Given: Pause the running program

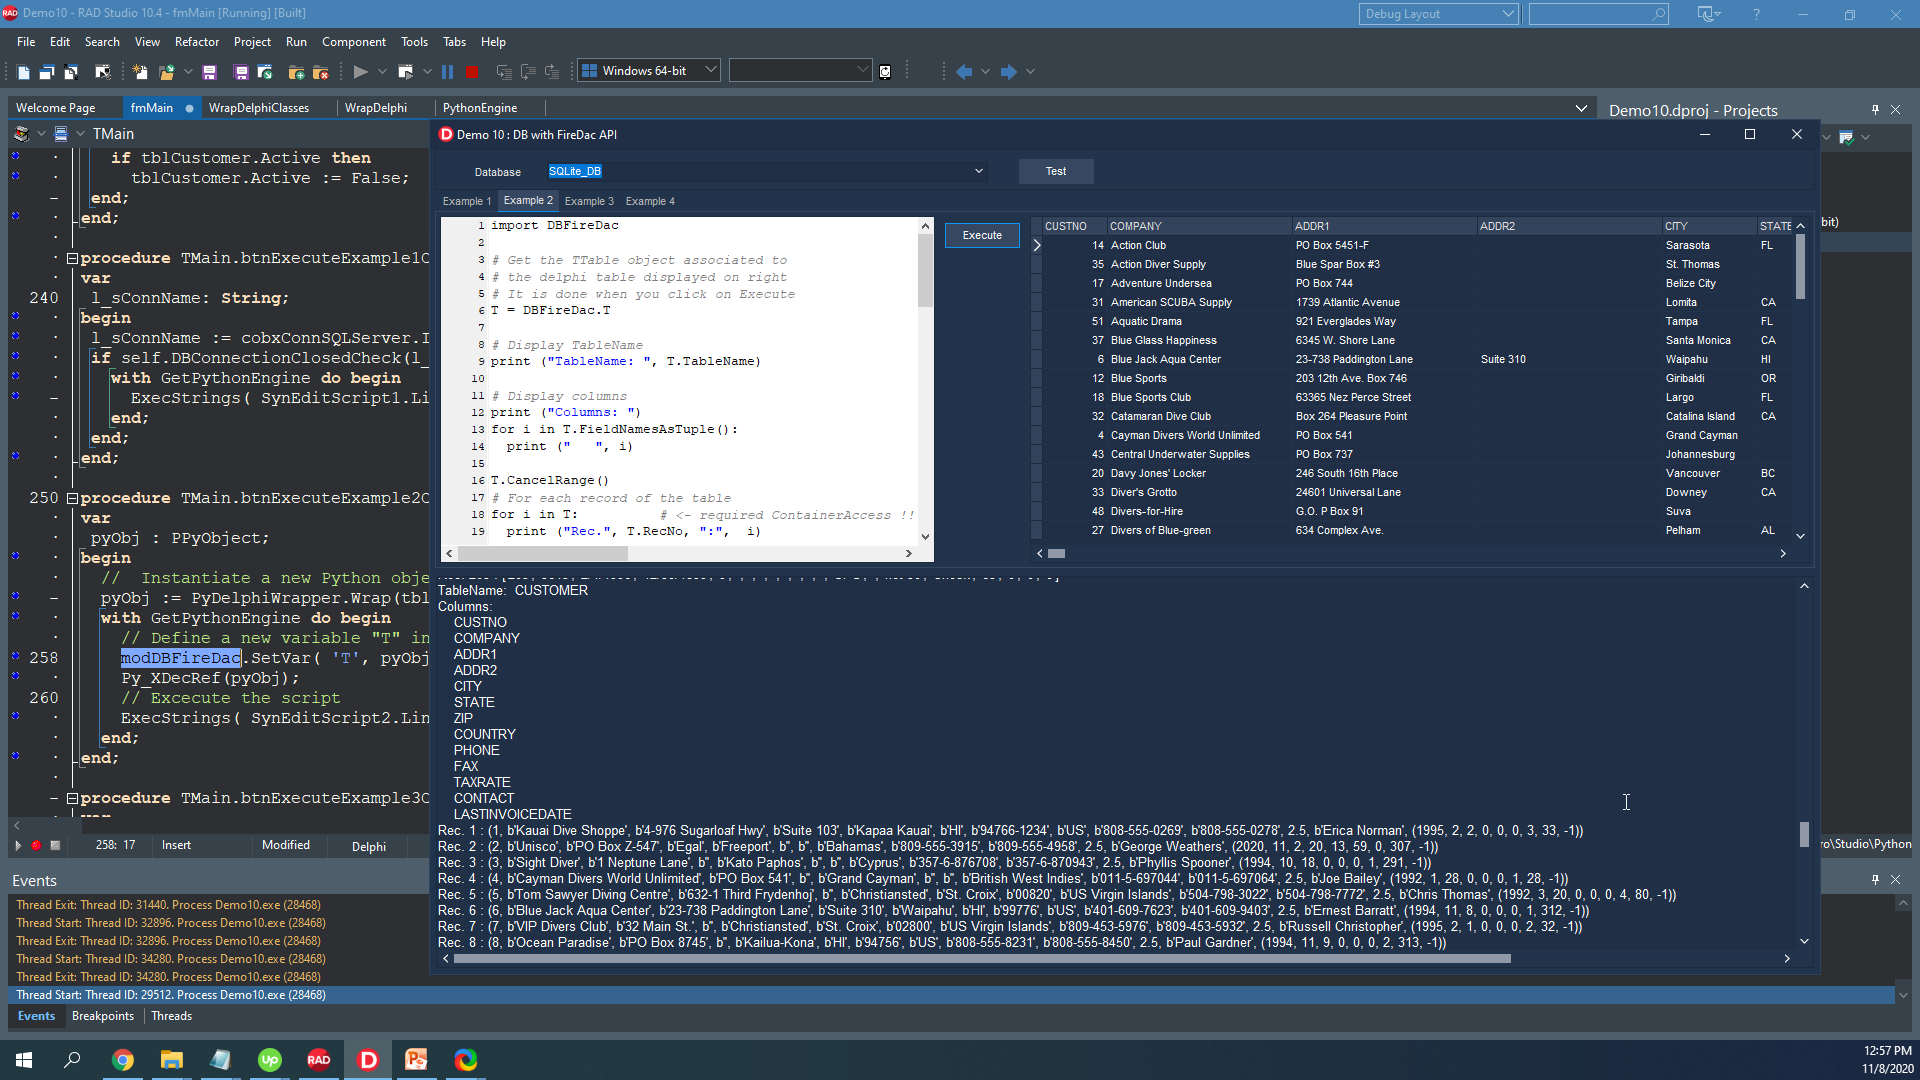Looking at the screenshot, I should tap(447, 71).
